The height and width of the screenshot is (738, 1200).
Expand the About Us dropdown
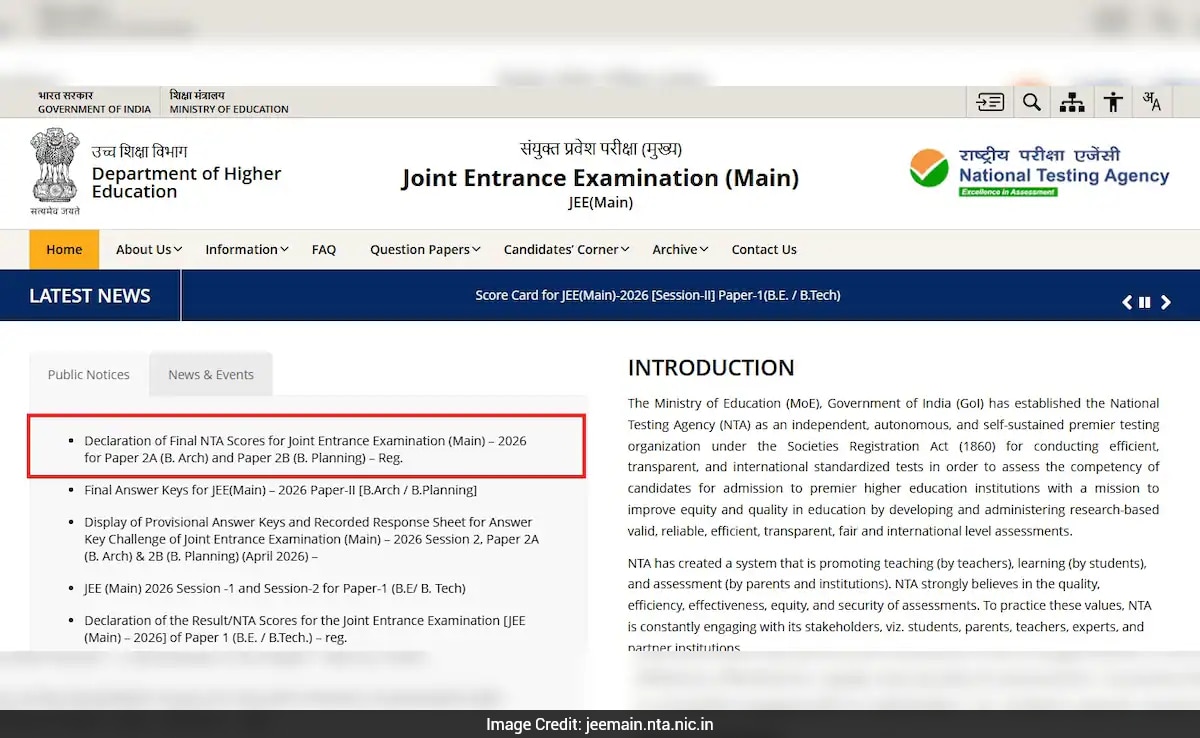(x=149, y=250)
